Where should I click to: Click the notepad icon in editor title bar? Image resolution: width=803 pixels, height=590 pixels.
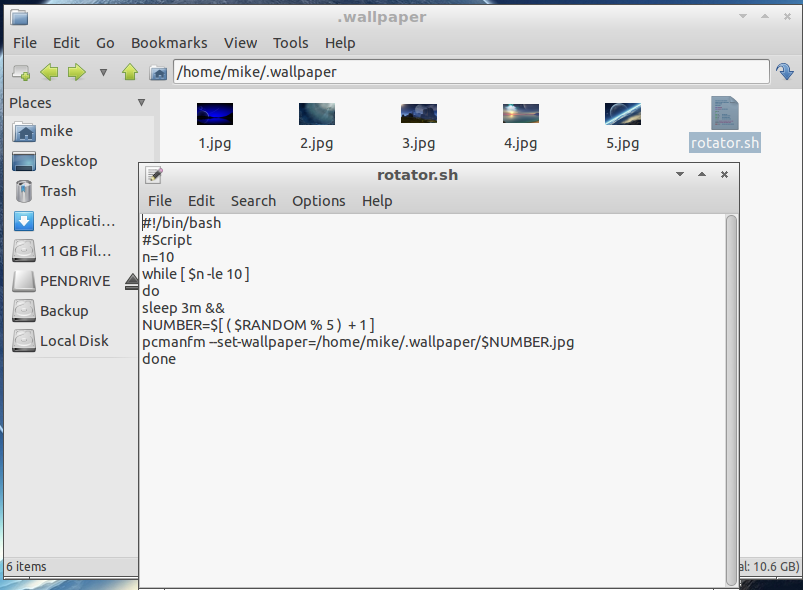tap(154, 175)
